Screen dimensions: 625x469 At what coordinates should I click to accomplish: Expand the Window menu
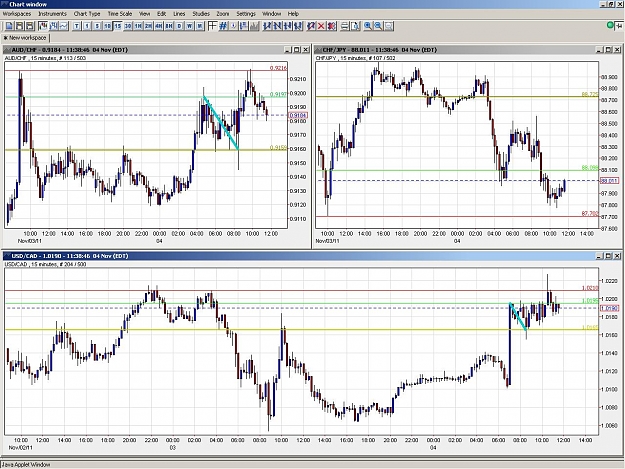[271, 14]
